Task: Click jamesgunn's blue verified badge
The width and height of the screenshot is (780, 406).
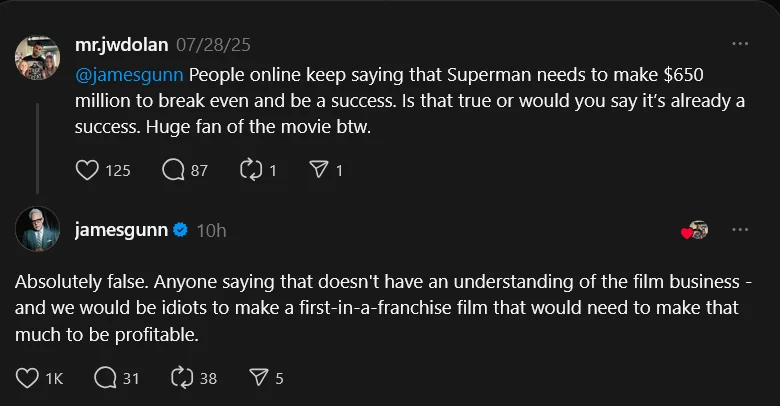Action: point(181,230)
